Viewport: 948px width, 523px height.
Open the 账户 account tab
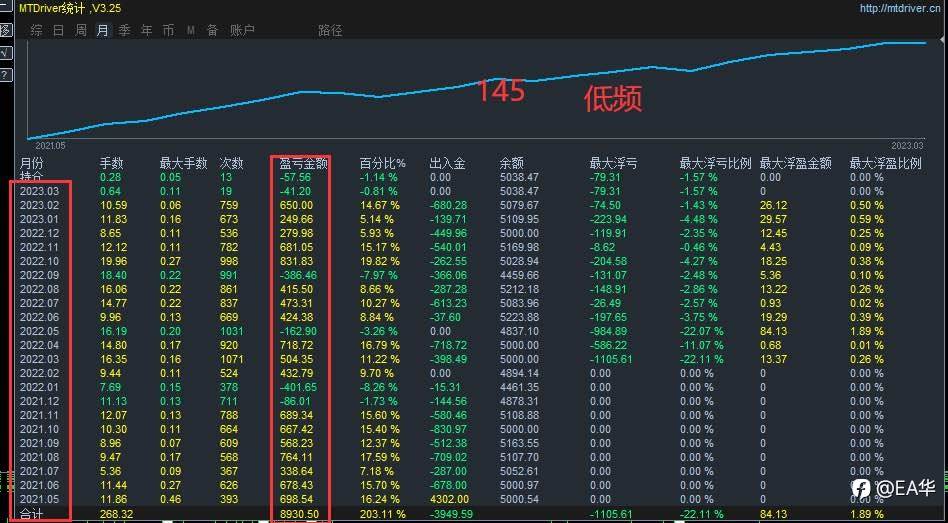coord(242,30)
